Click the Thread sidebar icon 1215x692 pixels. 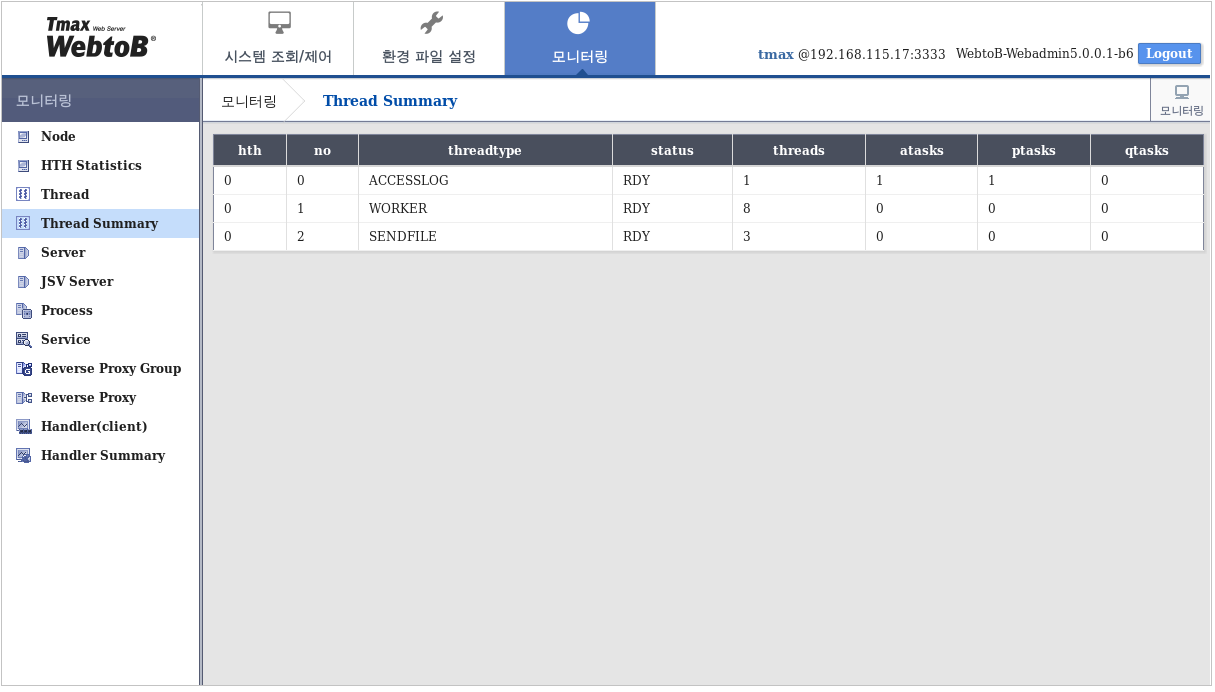pyautogui.click(x=24, y=195)
